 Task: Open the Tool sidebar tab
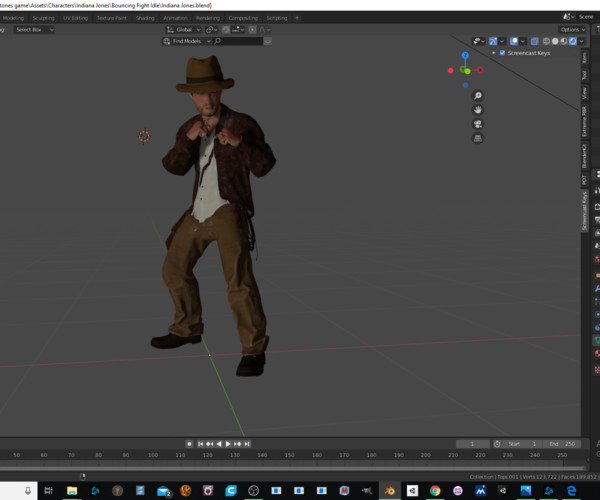tap(584, 75)
